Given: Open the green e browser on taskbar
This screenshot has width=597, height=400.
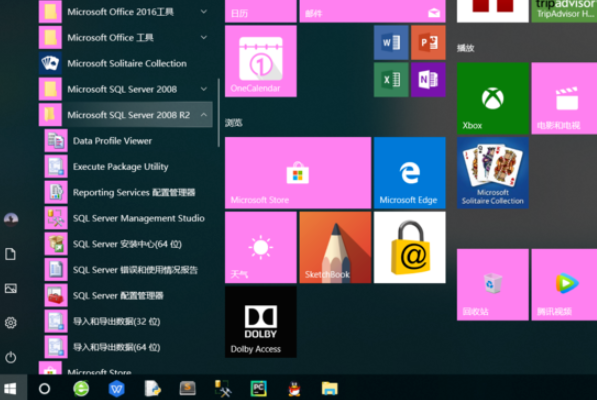Looking at the screenshot, I should [81, 389].
